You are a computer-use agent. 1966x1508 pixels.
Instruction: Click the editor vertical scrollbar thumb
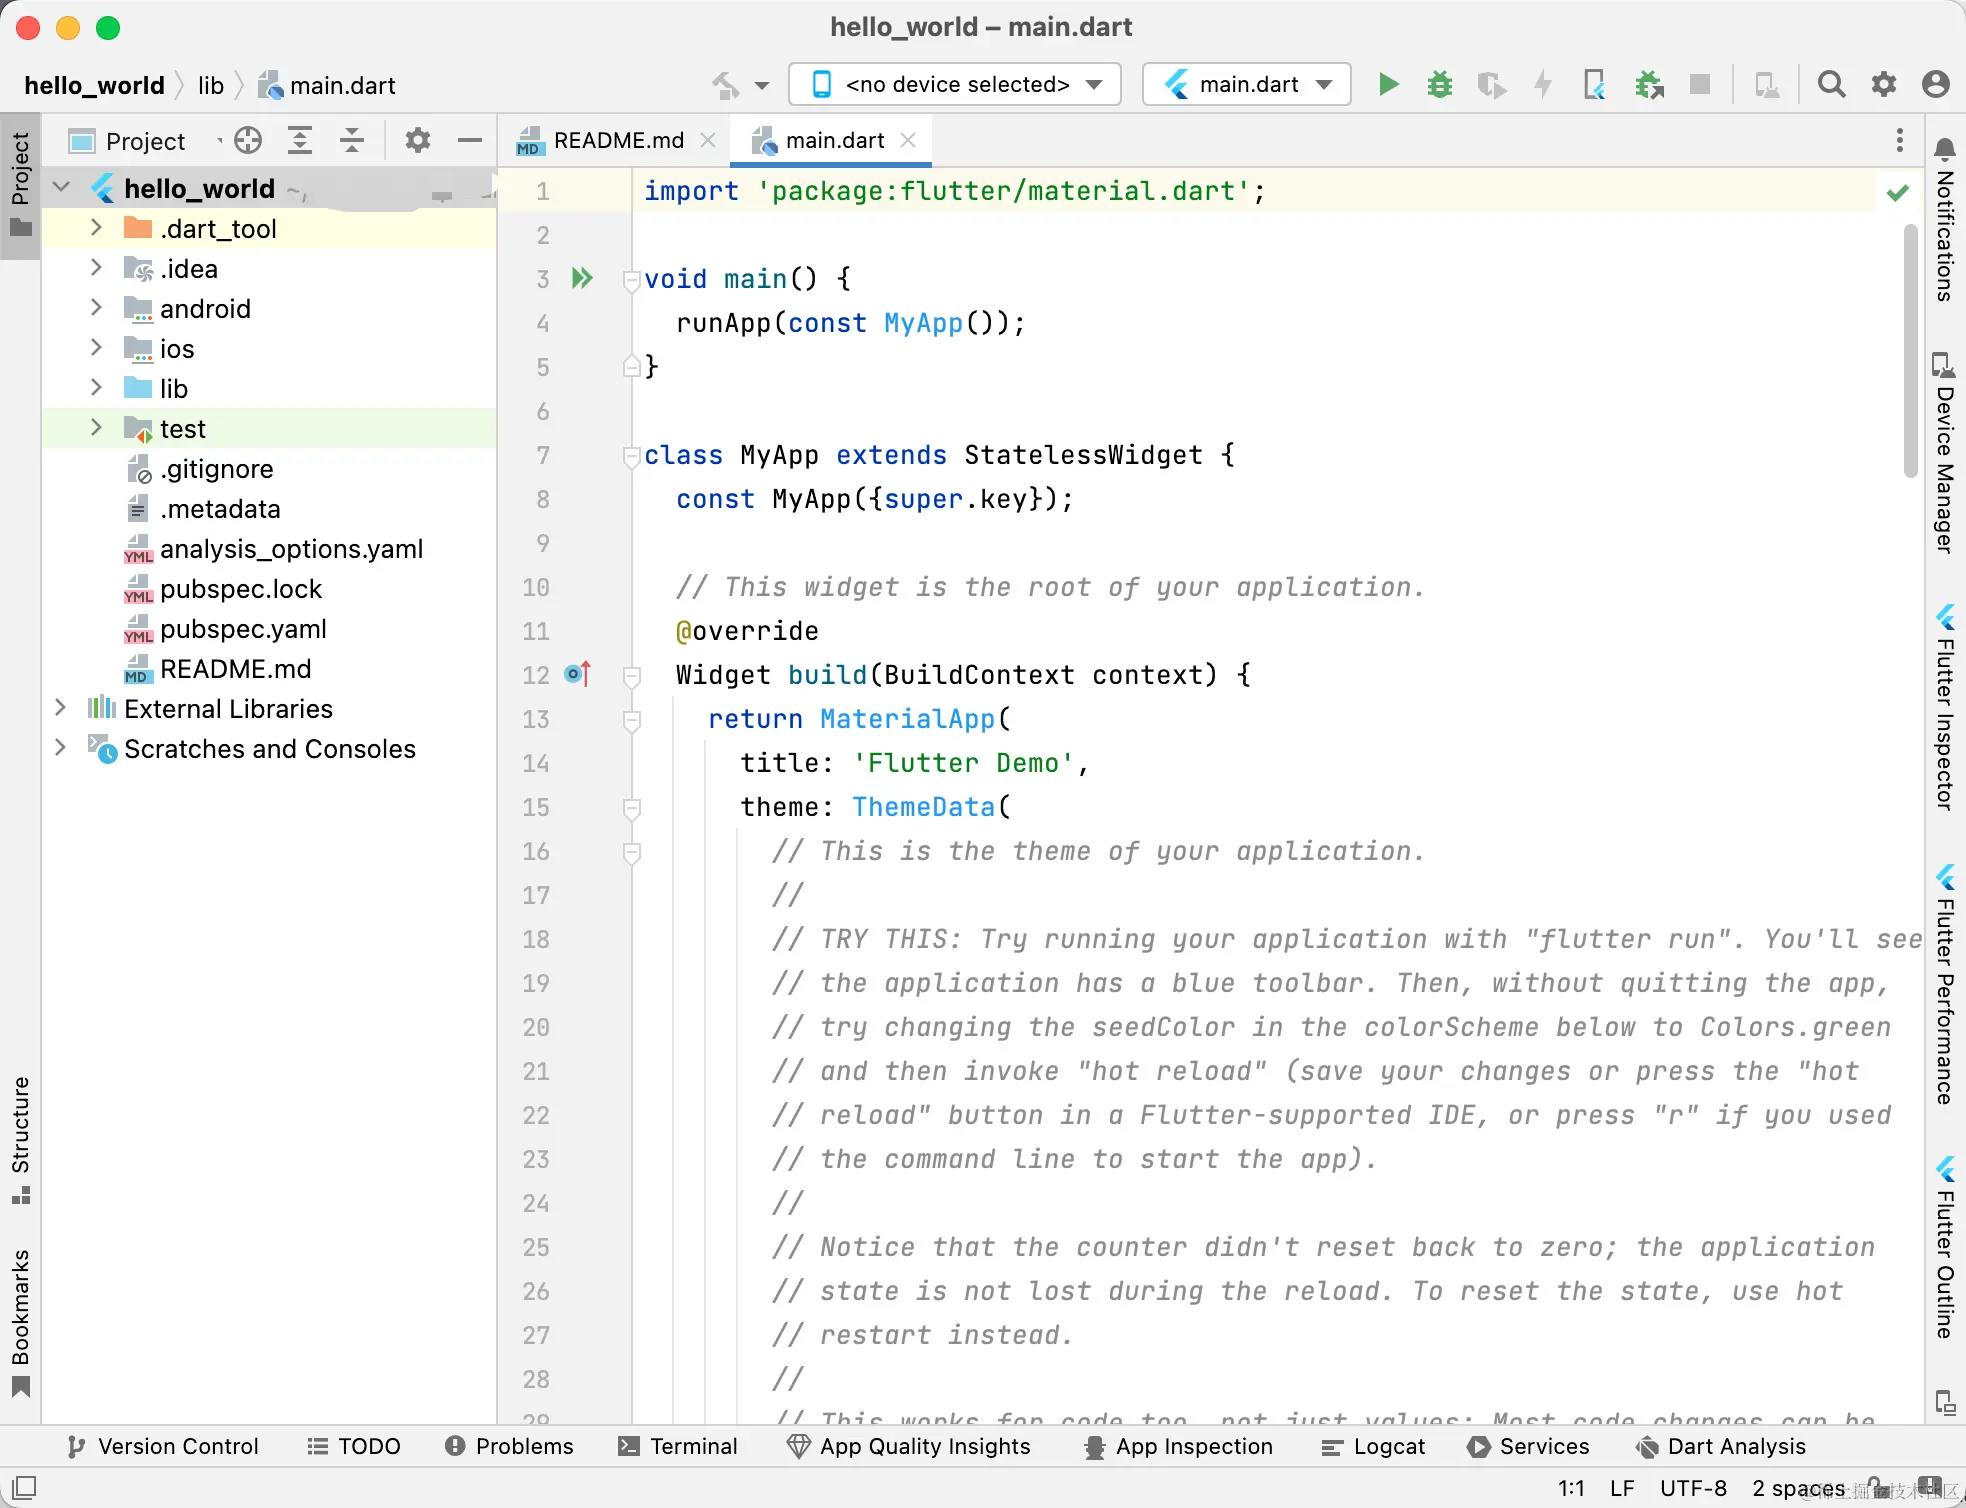(1911, 350)
